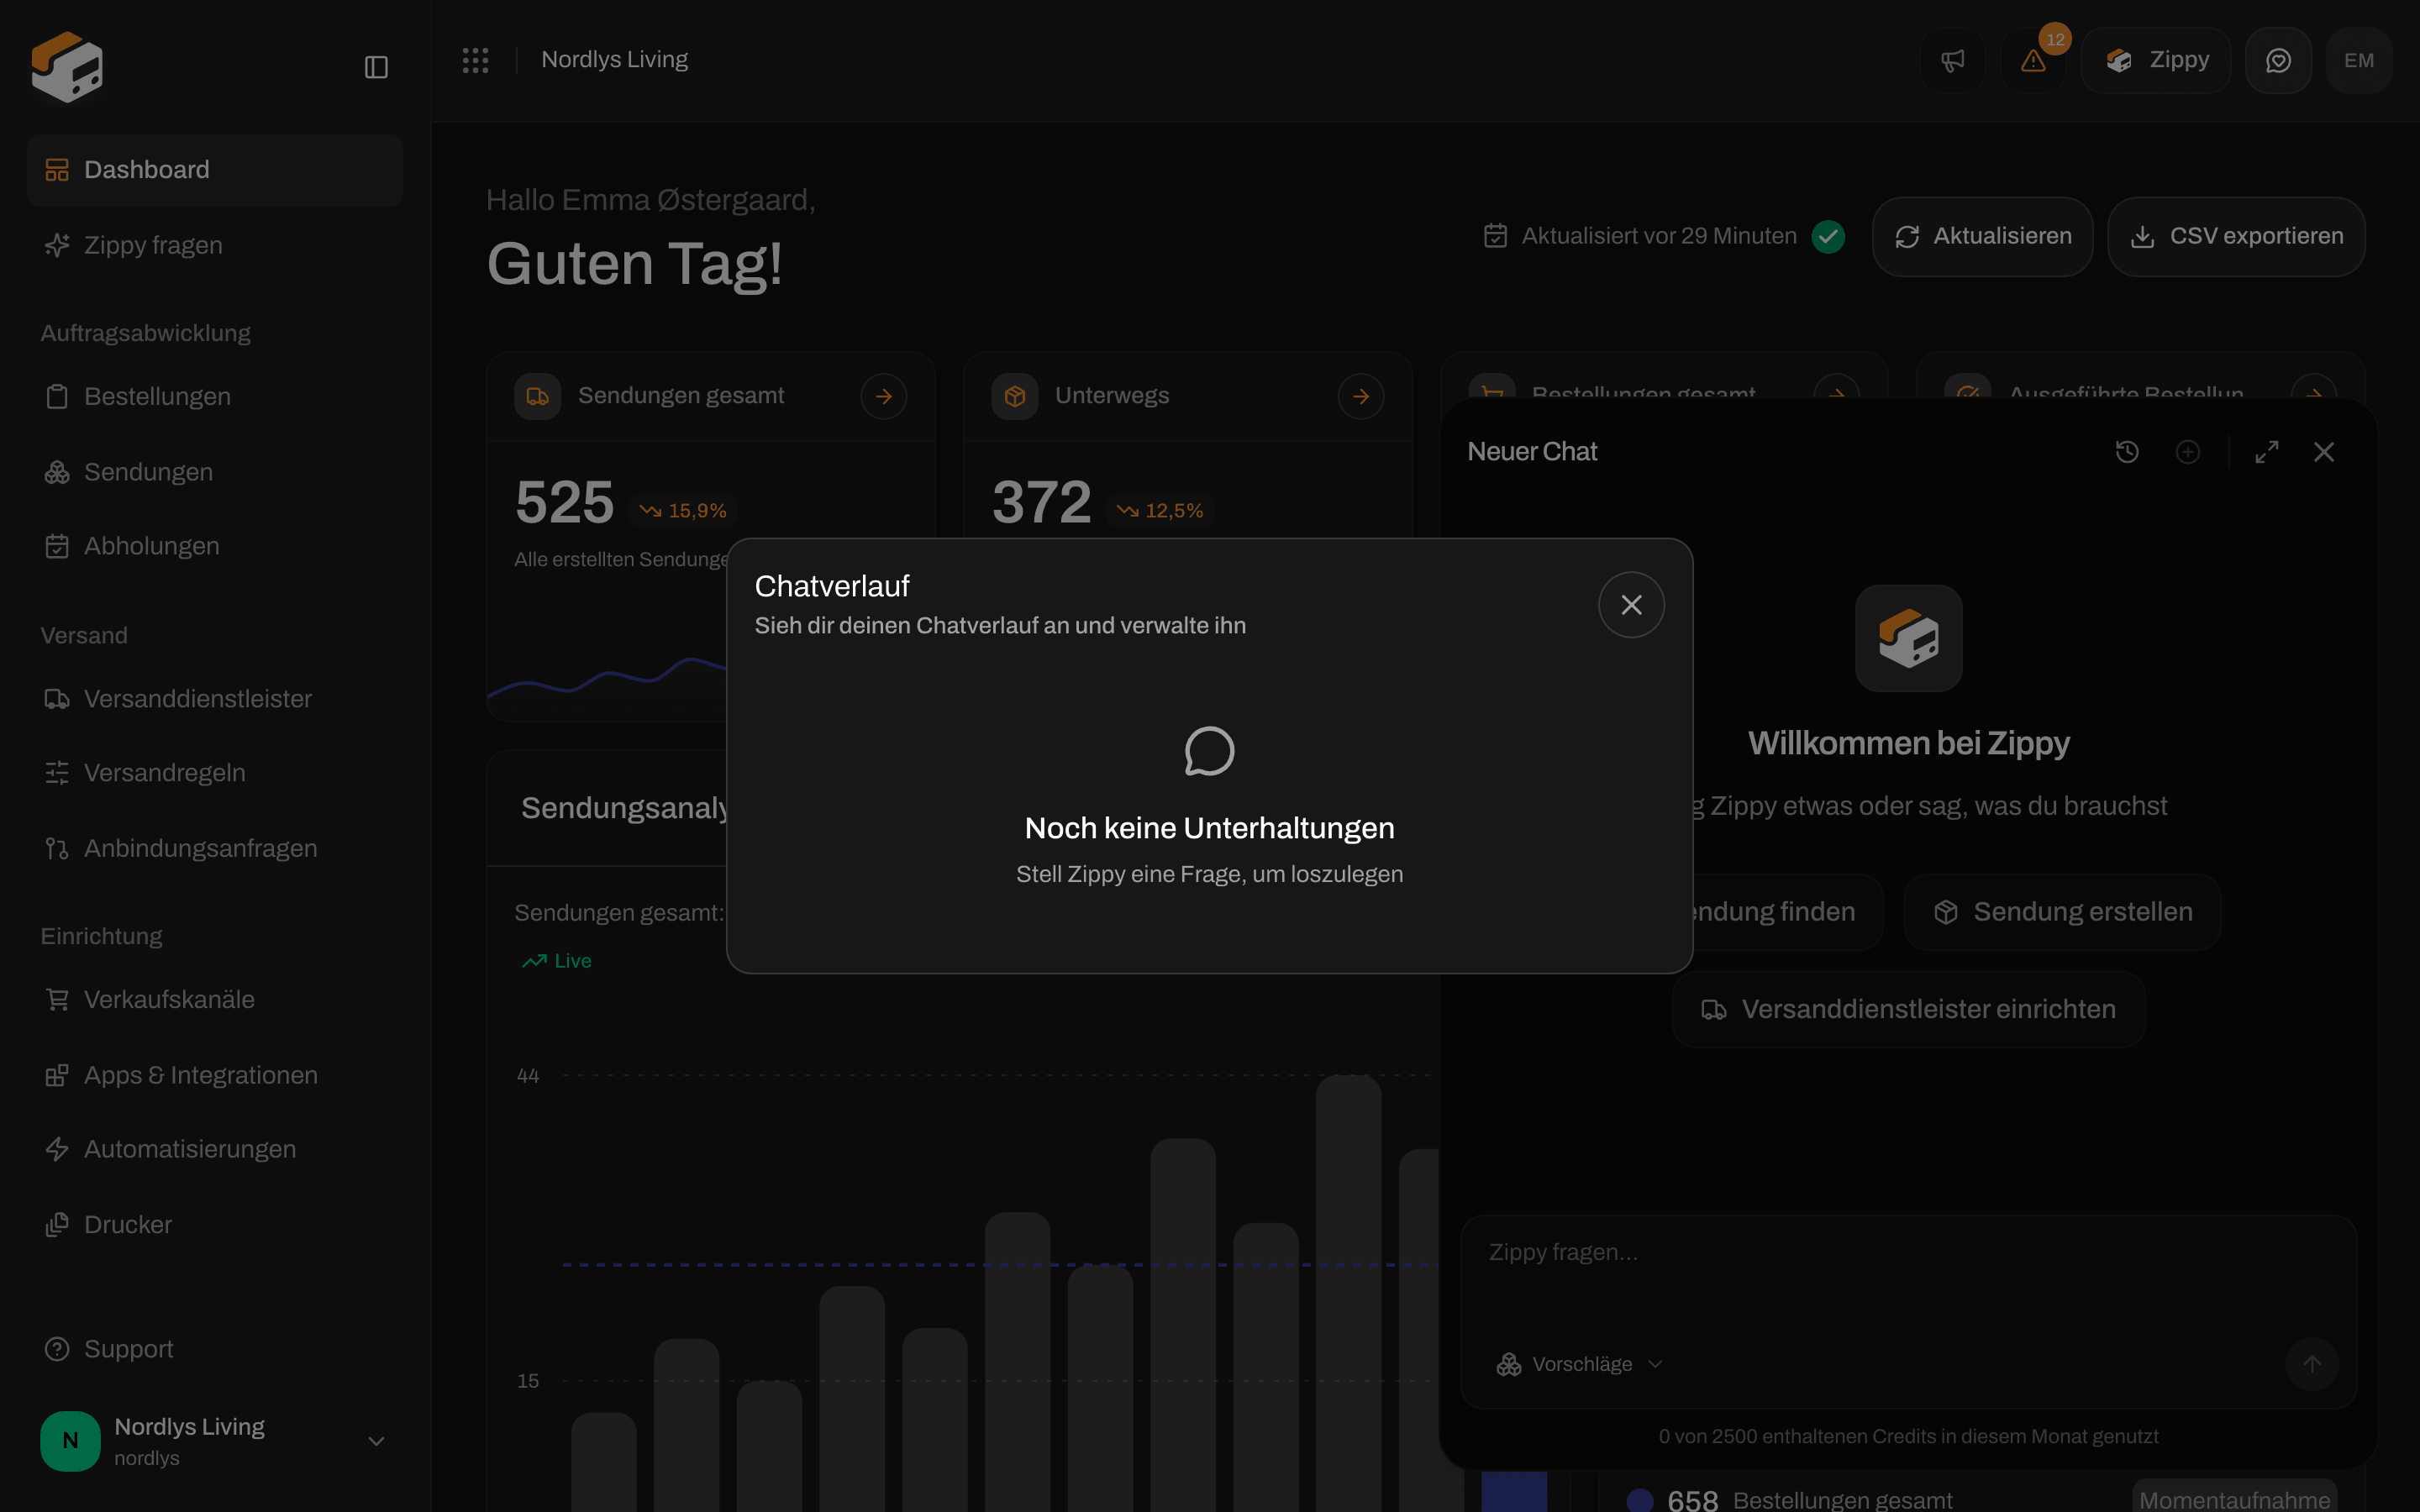Image resolution: width=2420 pixels, height=1512 pixels.
Task: Open Unterwegs card arrow
Action: click(1360, 397)
